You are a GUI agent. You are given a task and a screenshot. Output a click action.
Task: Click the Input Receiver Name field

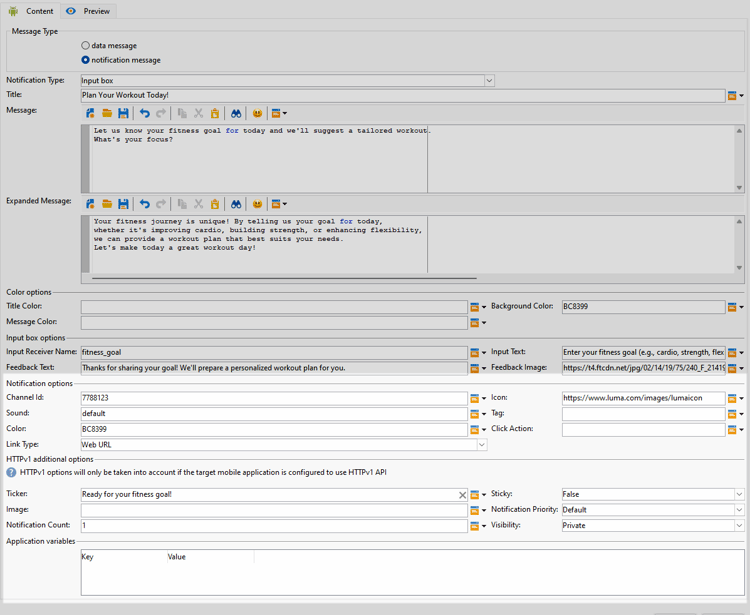[x=274, y=352]
